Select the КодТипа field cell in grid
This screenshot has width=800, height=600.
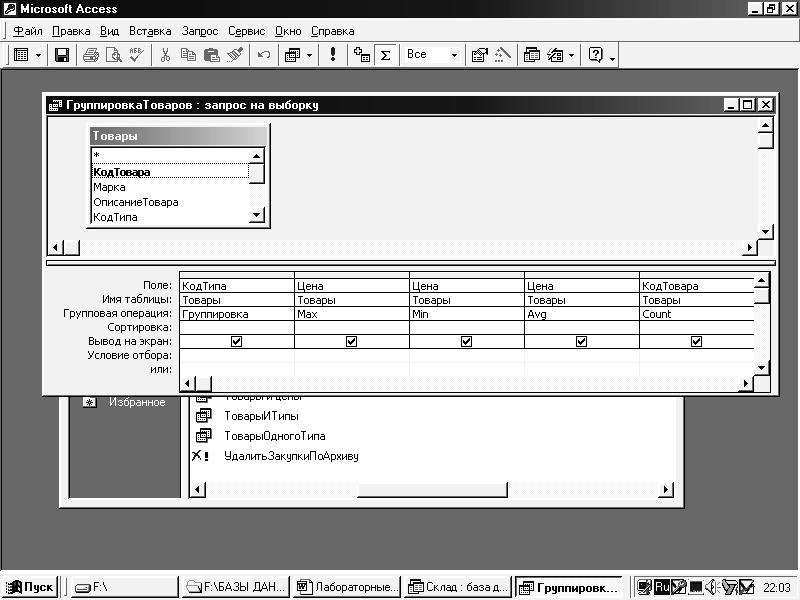pos(237,286)
